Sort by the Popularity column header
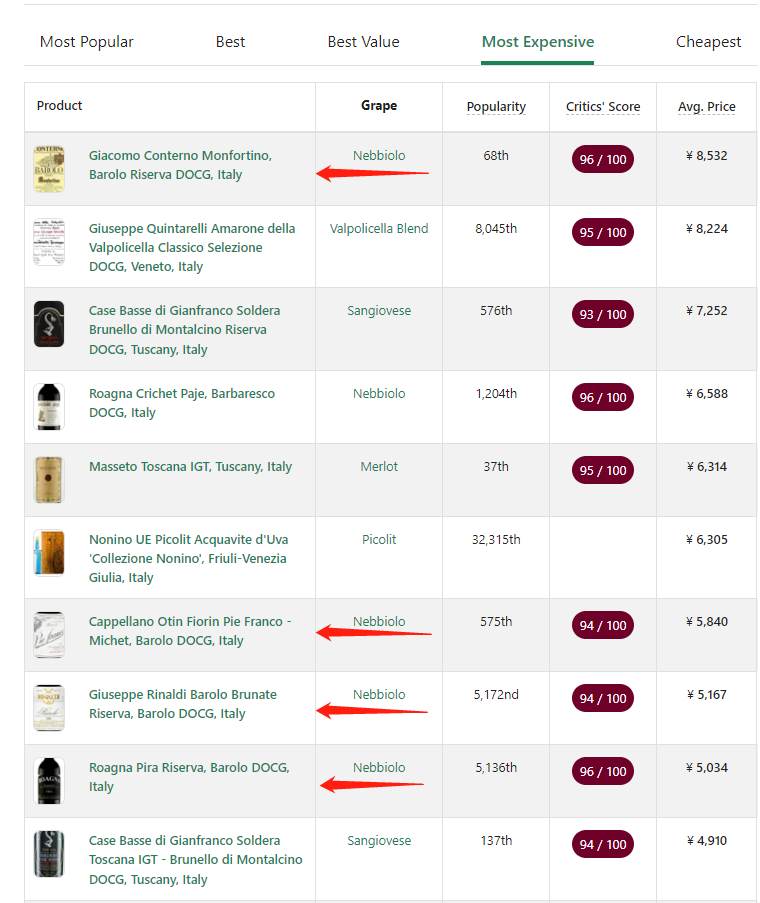This screenshot has width=760, height=903. [x=496, y=107]
